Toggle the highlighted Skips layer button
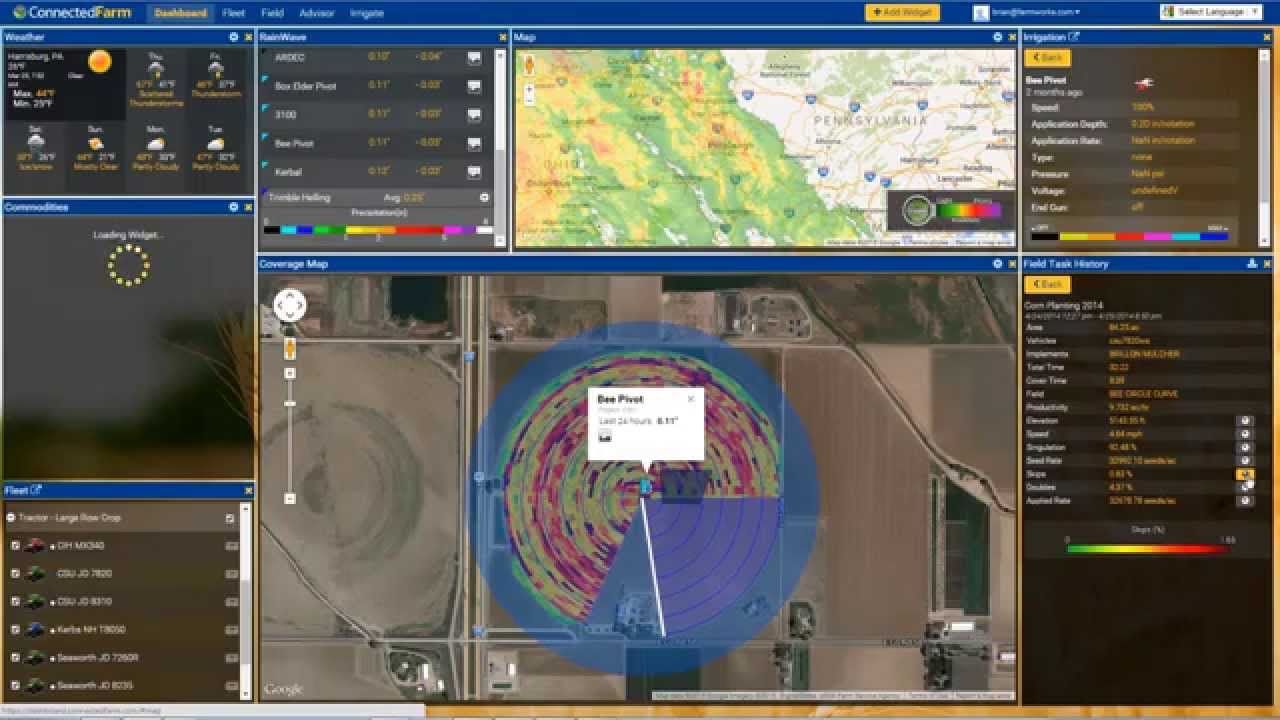This screenshot has height=720, width=1280. [x=1245, y=474]
